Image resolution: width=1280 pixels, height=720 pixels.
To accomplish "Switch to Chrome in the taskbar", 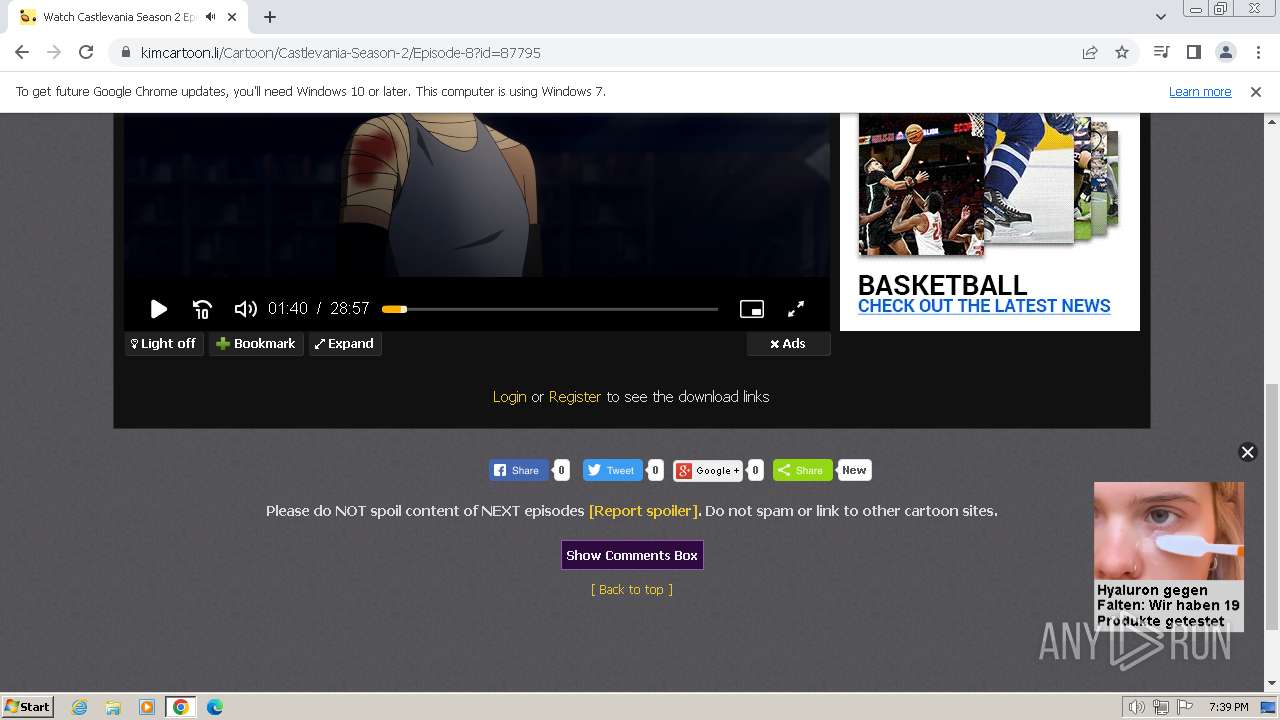I will [181, 707].
